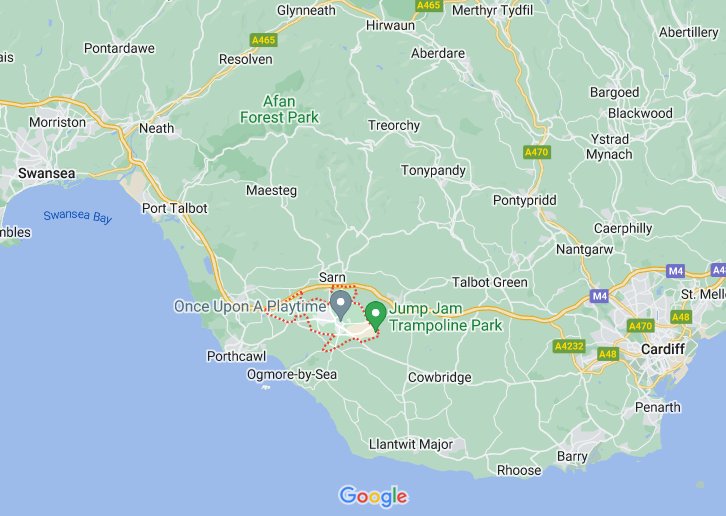This screenshot has width=726, height=516.
Task: Open the Once Upon A Playtime label
Action: [250, 306]
